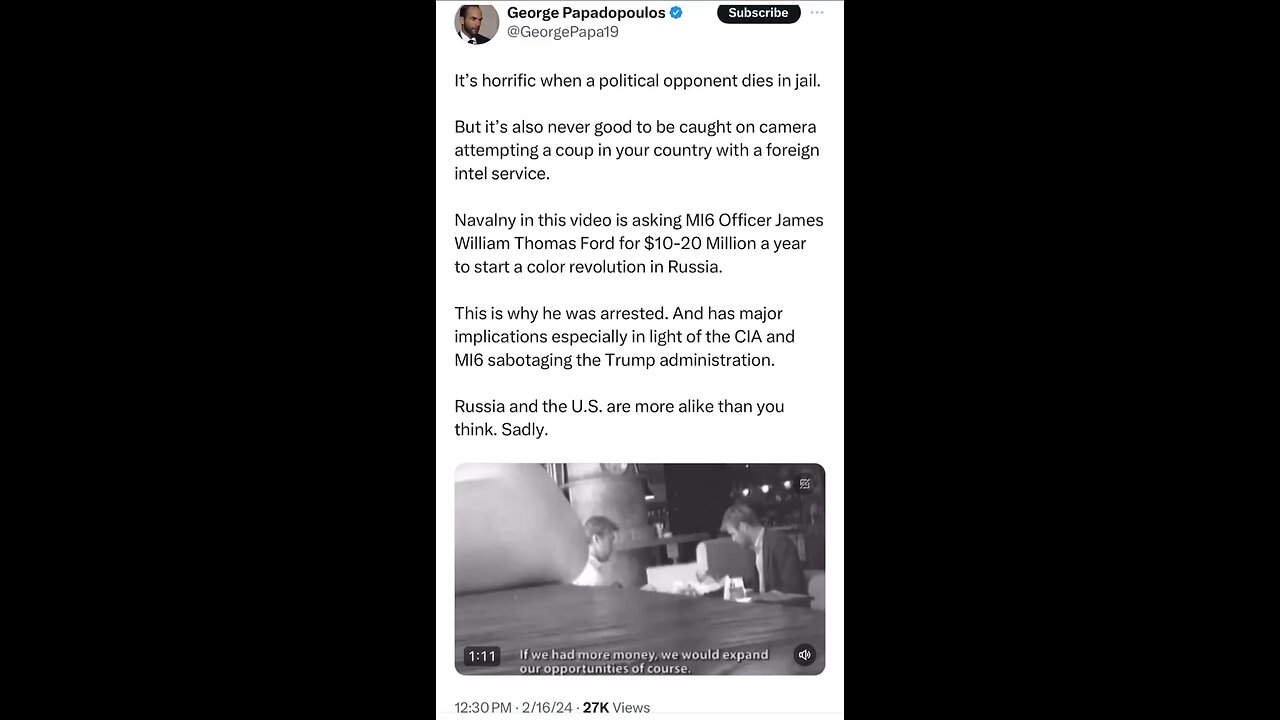Click the blue verified badge
This screenshot has height=720, width=1280.
click(676, 13)
